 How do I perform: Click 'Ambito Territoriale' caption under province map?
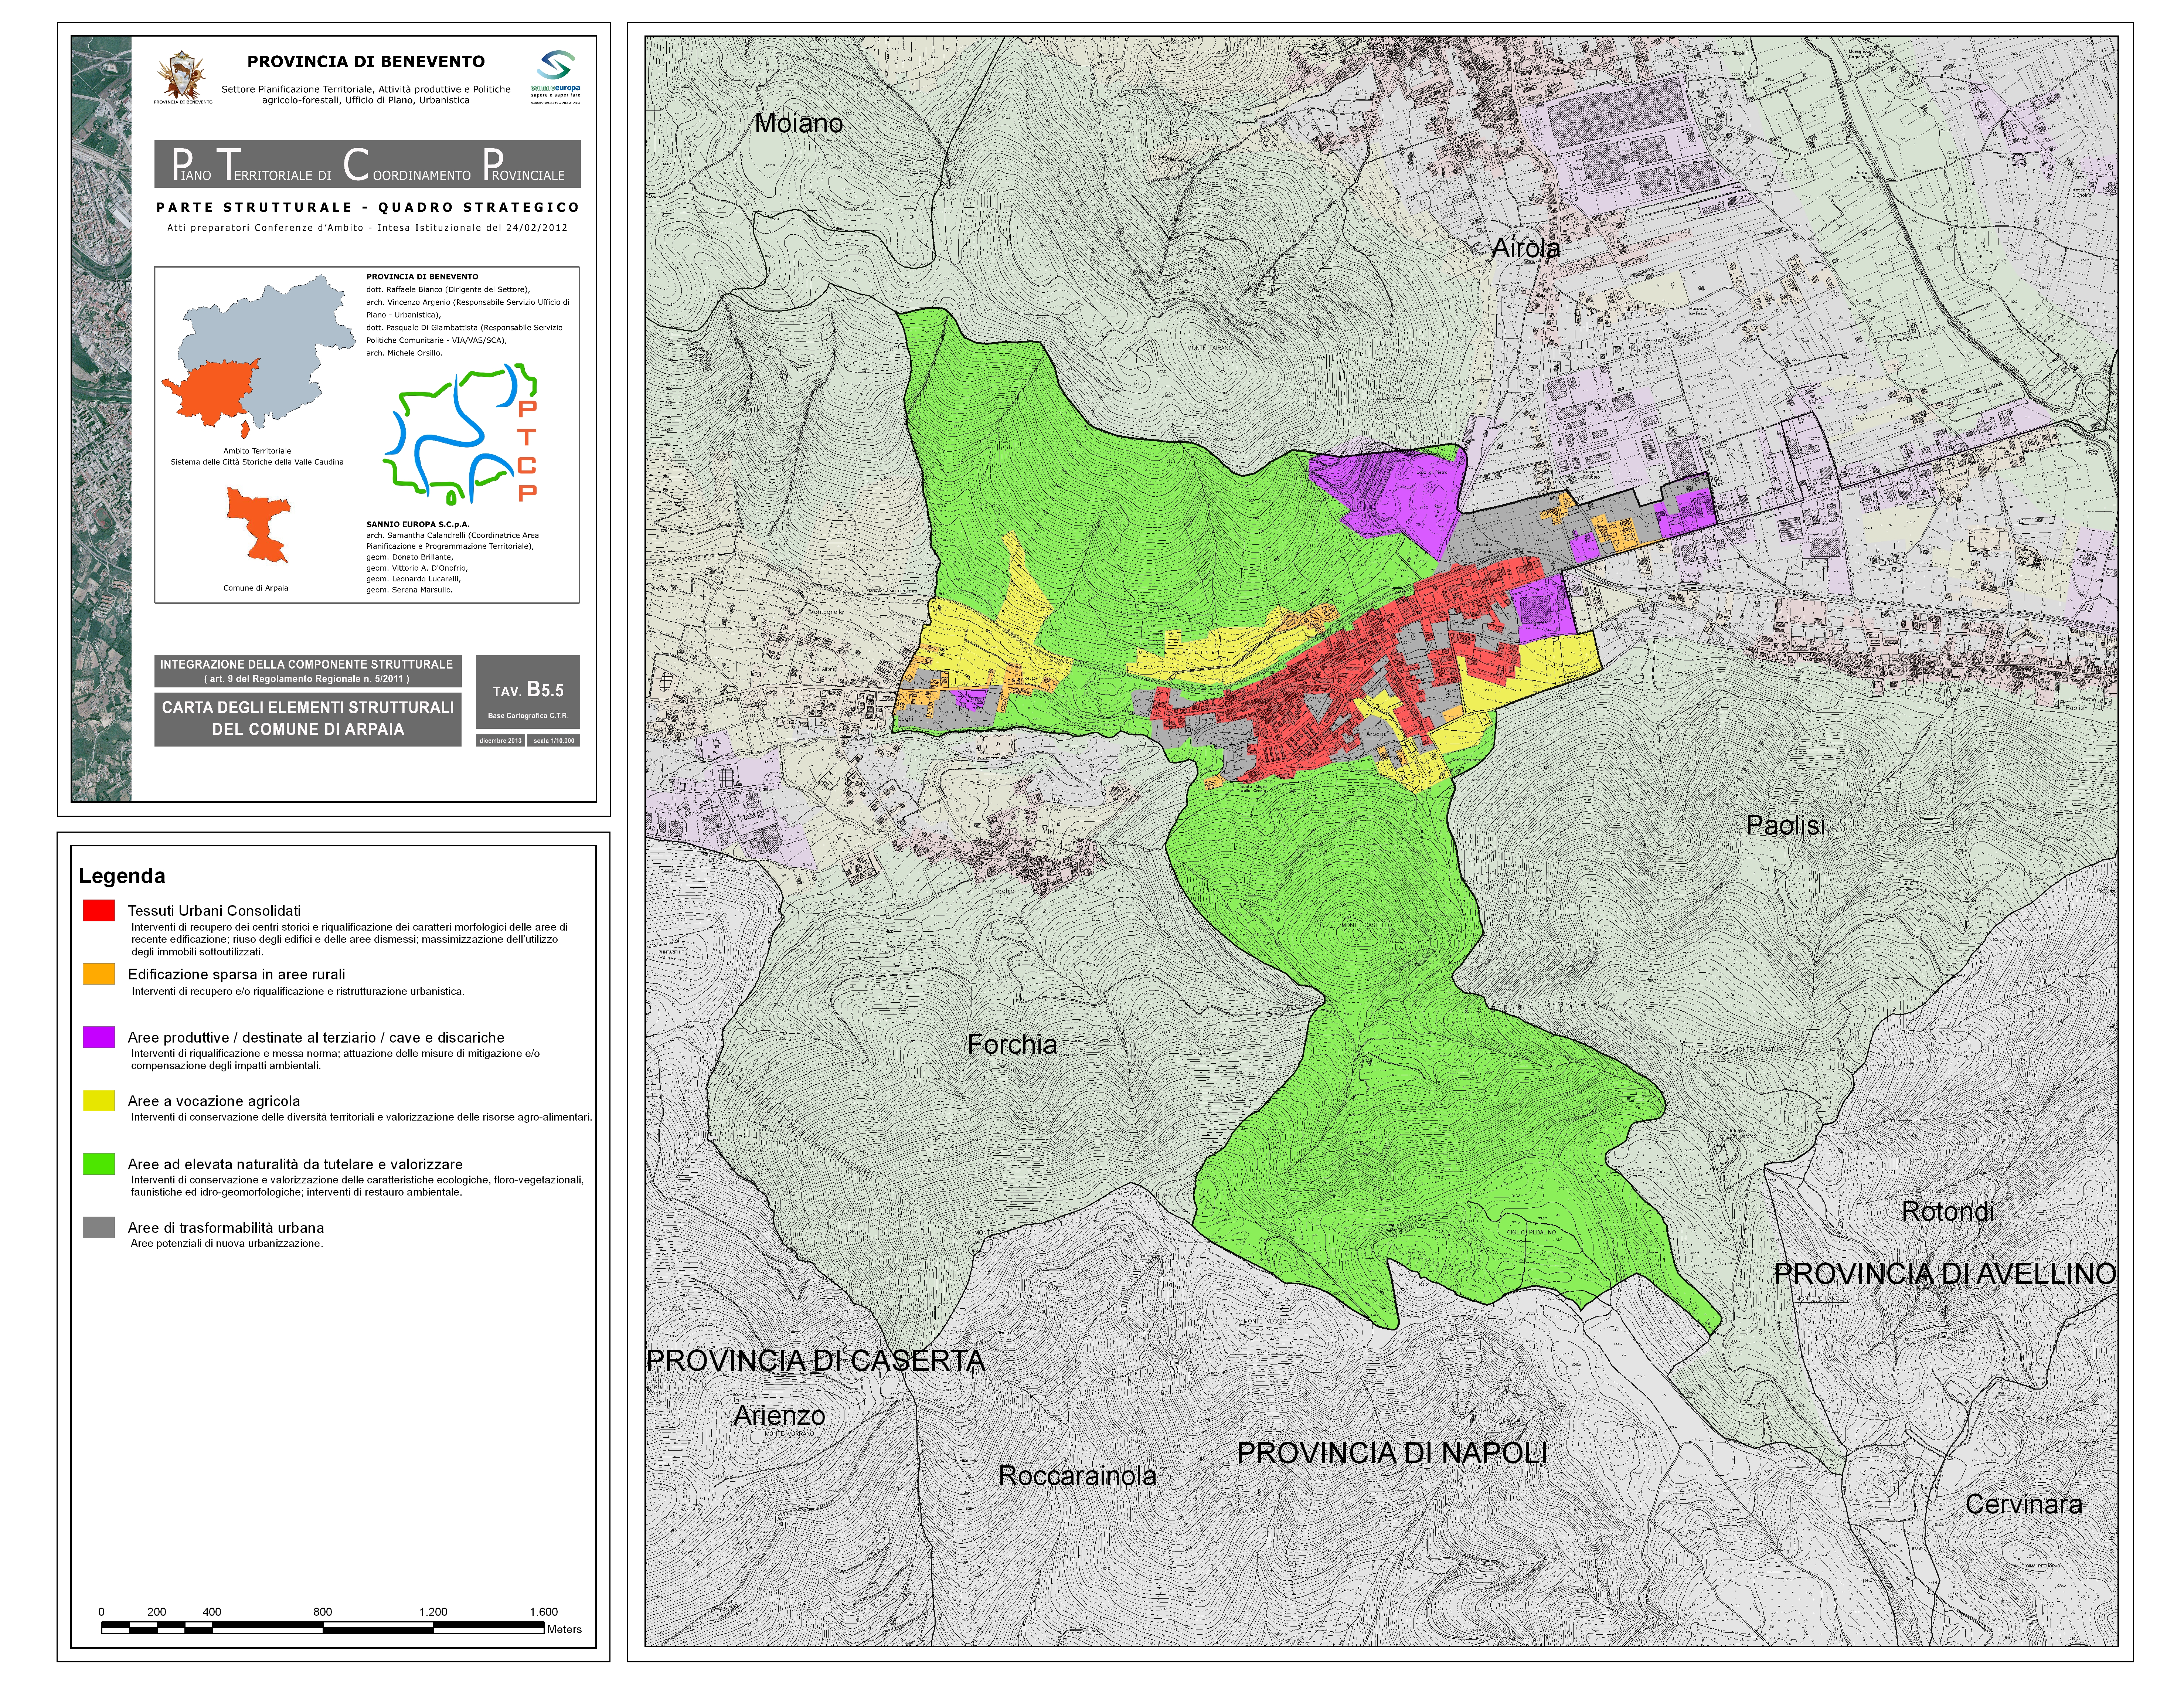coord(257,451)
